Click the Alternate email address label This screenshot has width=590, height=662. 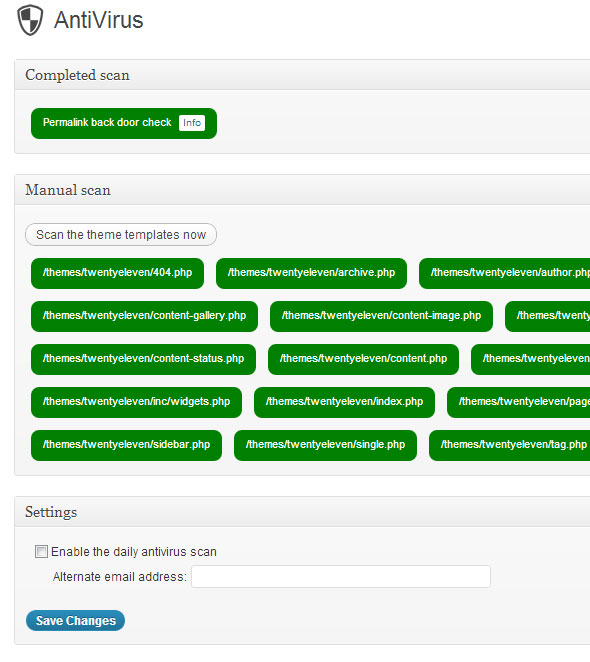click(120, 577)
